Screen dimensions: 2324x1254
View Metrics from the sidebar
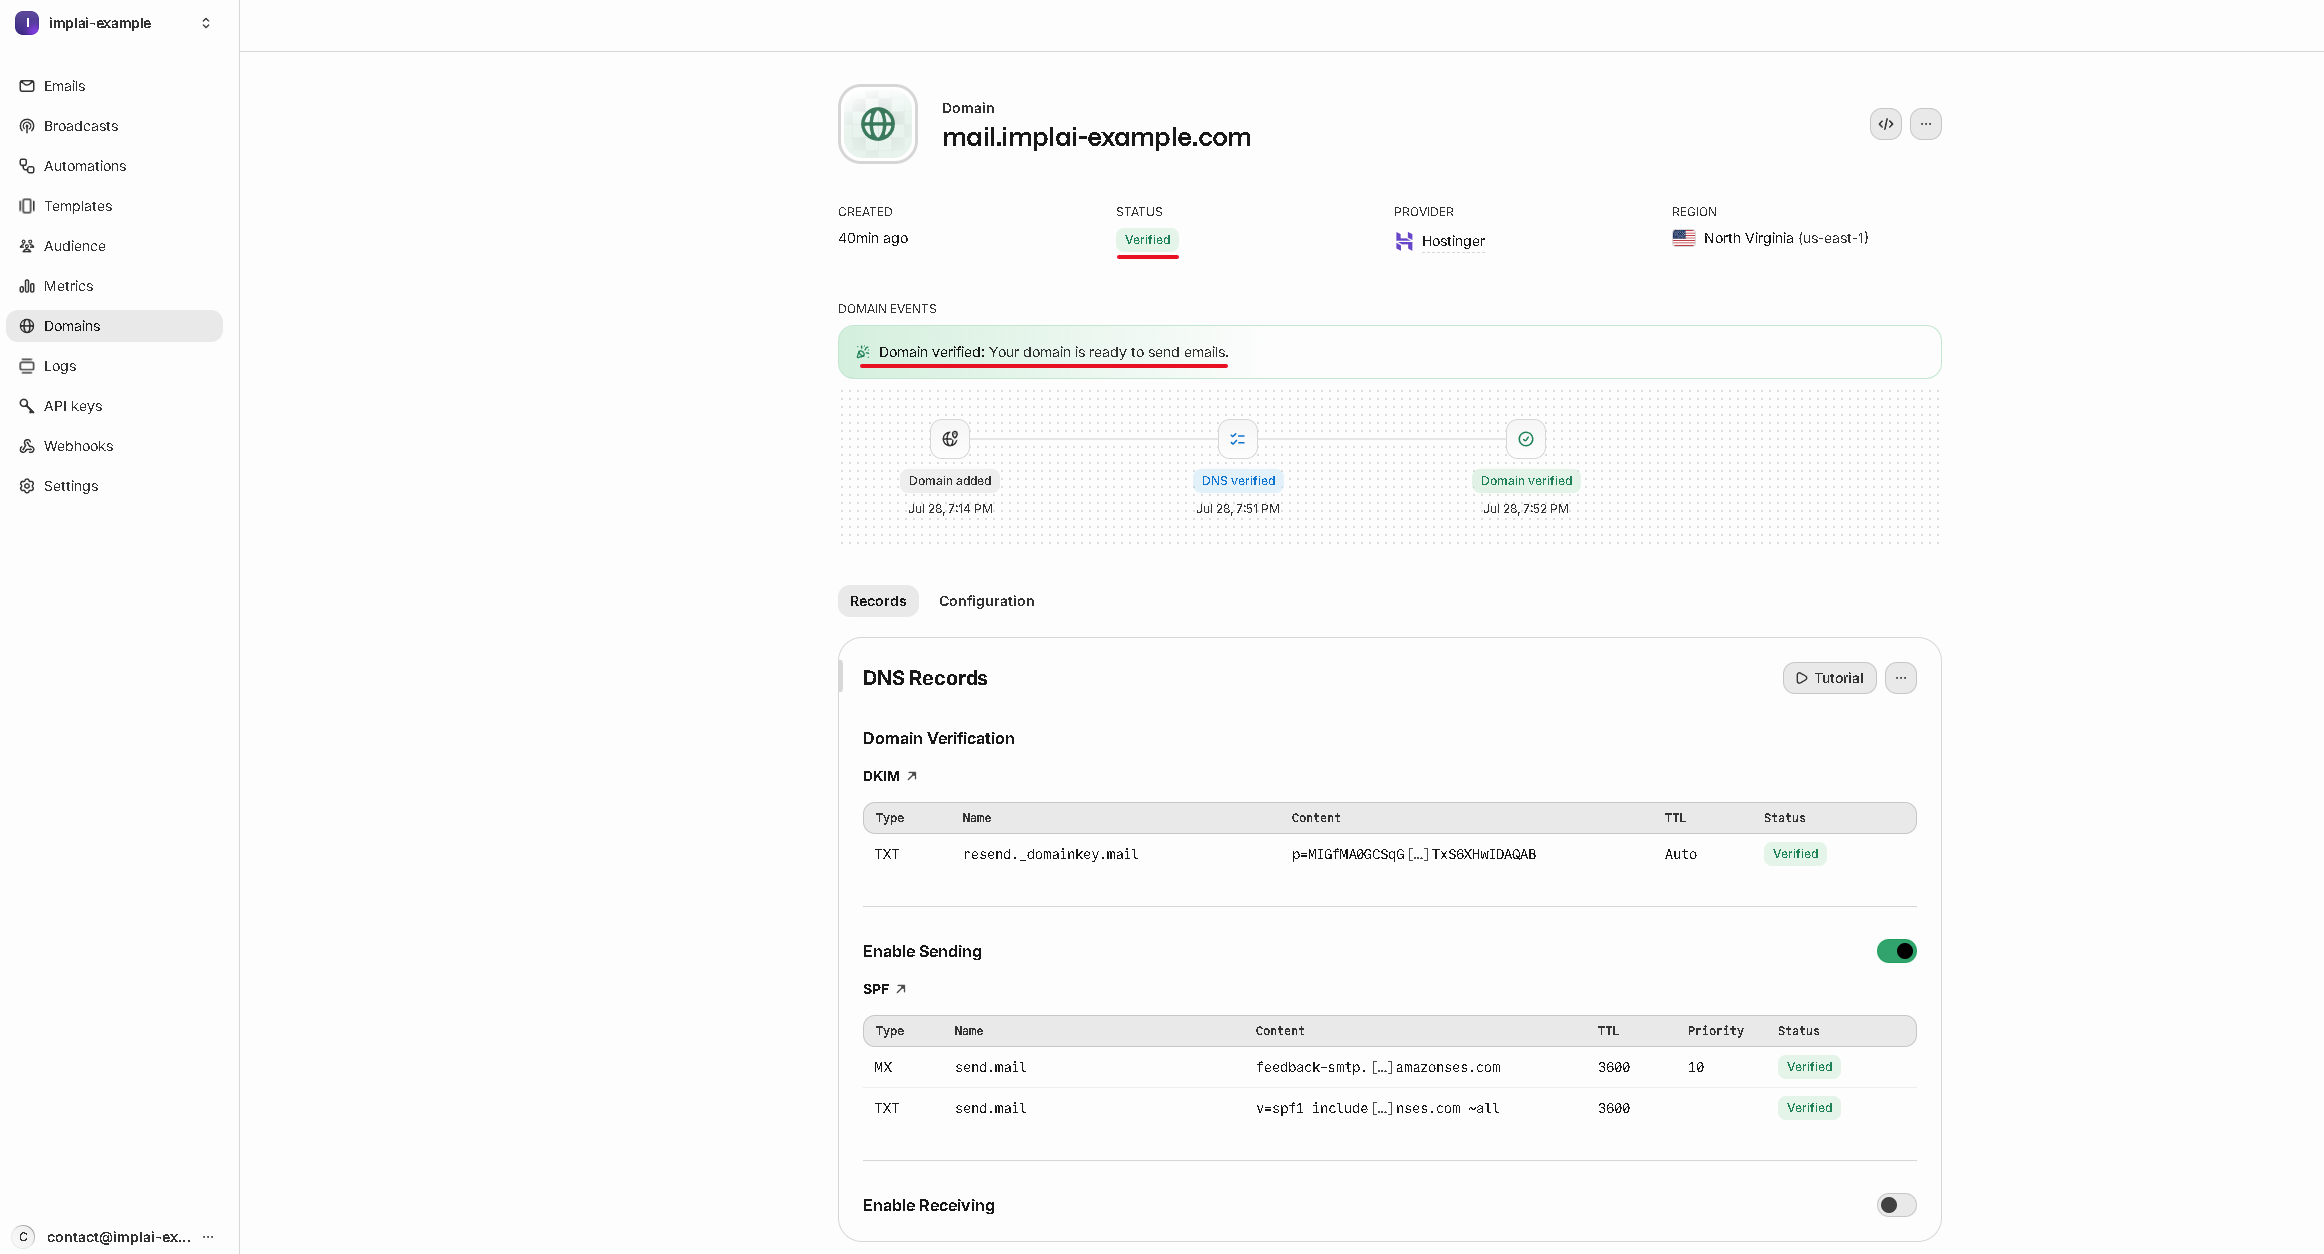pyautogui.click(x=114, y=286)
